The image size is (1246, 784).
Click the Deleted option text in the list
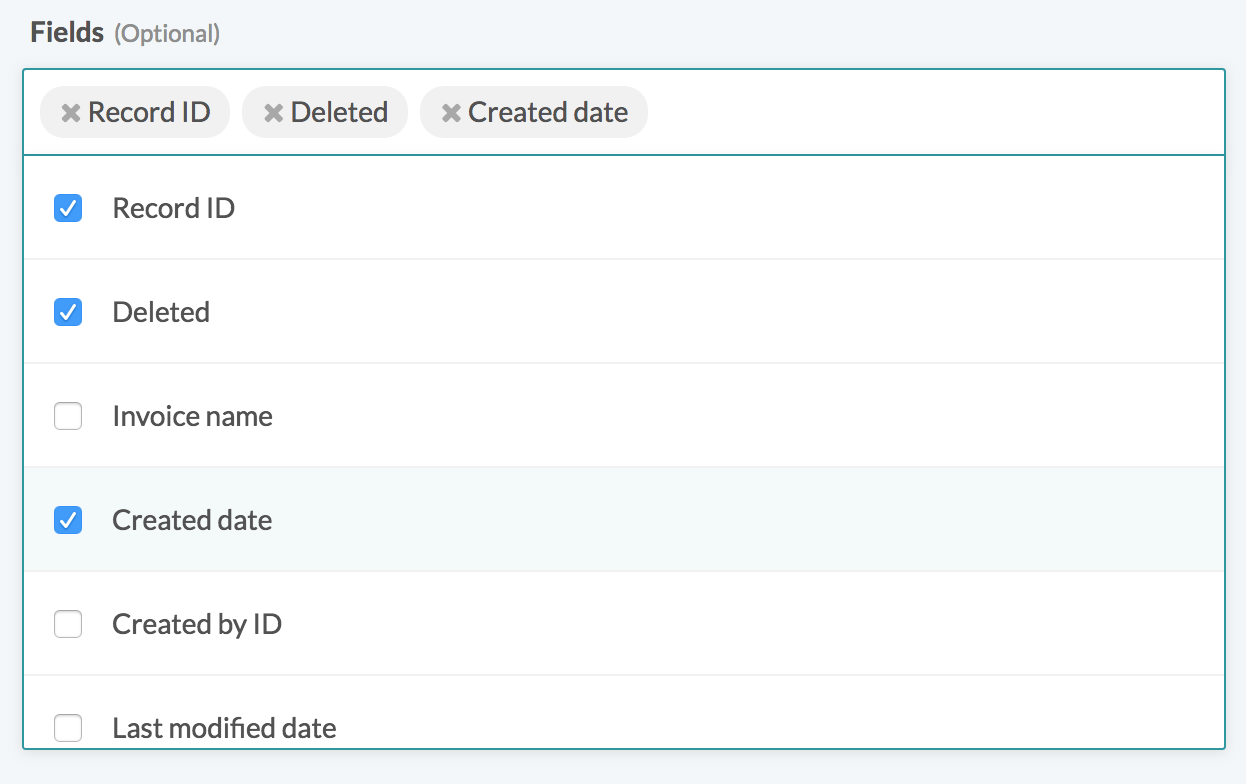(161, 312)
